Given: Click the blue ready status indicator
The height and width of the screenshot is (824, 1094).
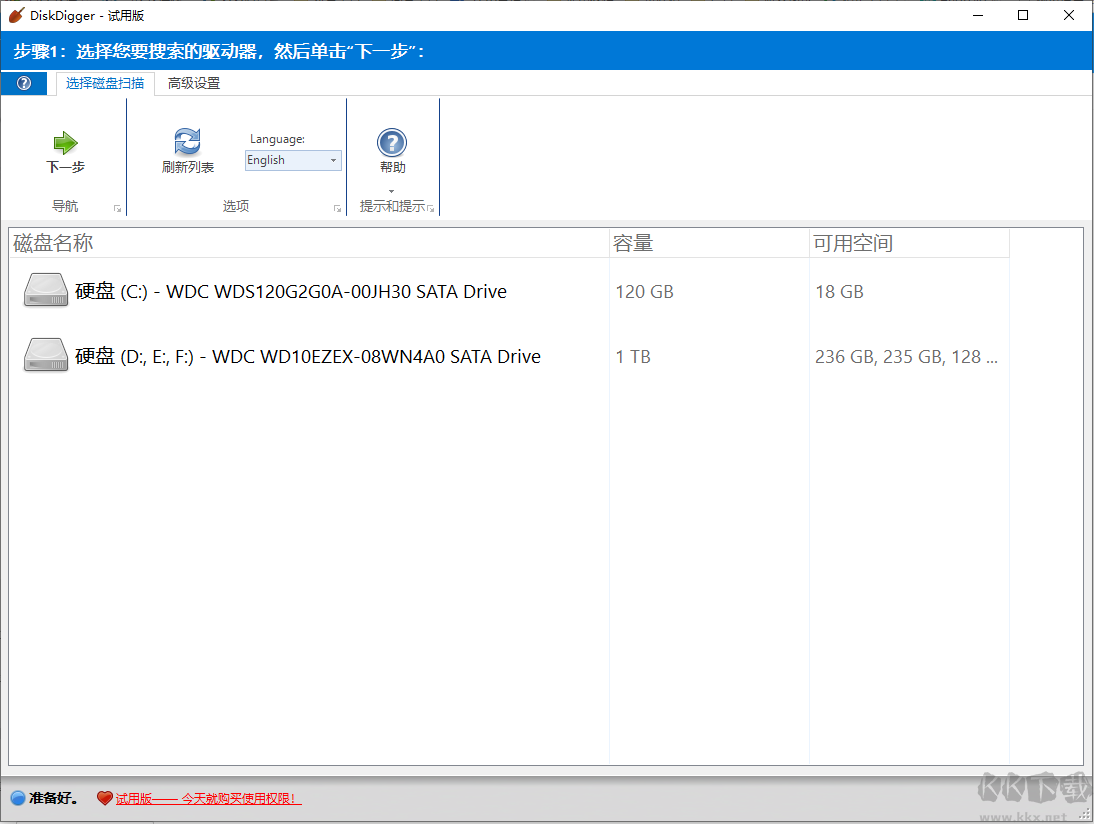Looking at the screenshot, I should click(x=18, y=798).
